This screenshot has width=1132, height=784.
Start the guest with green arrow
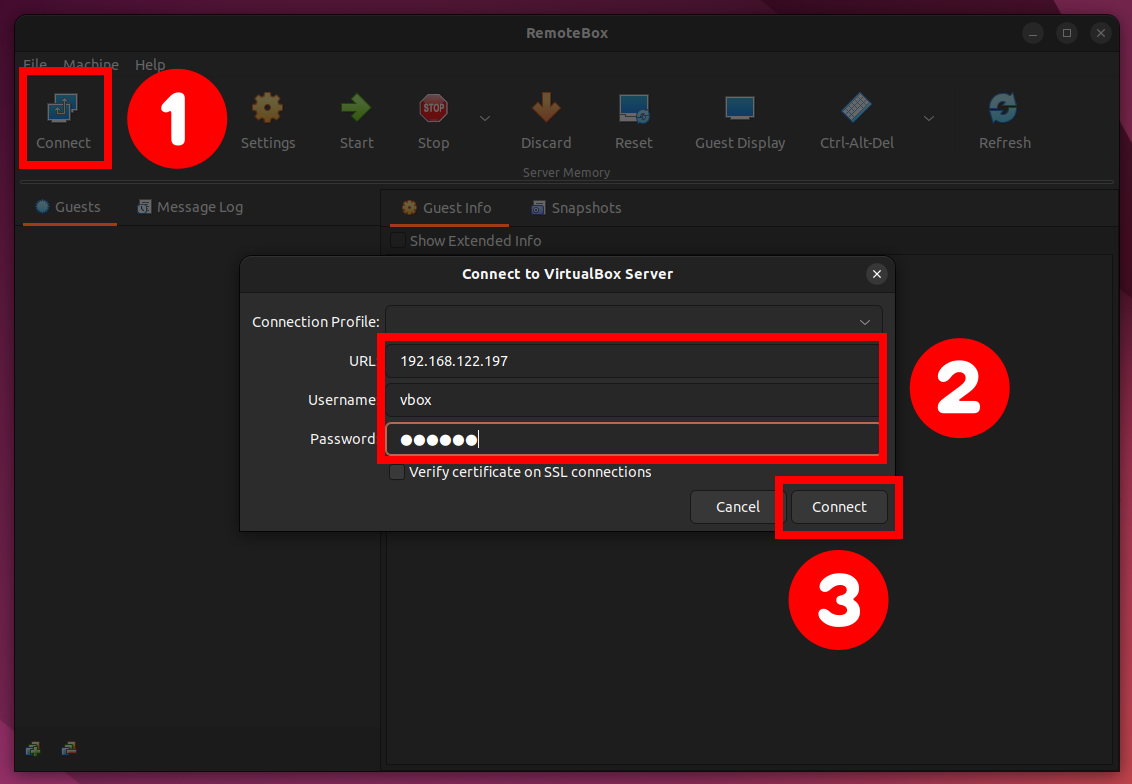pos(356,108)
